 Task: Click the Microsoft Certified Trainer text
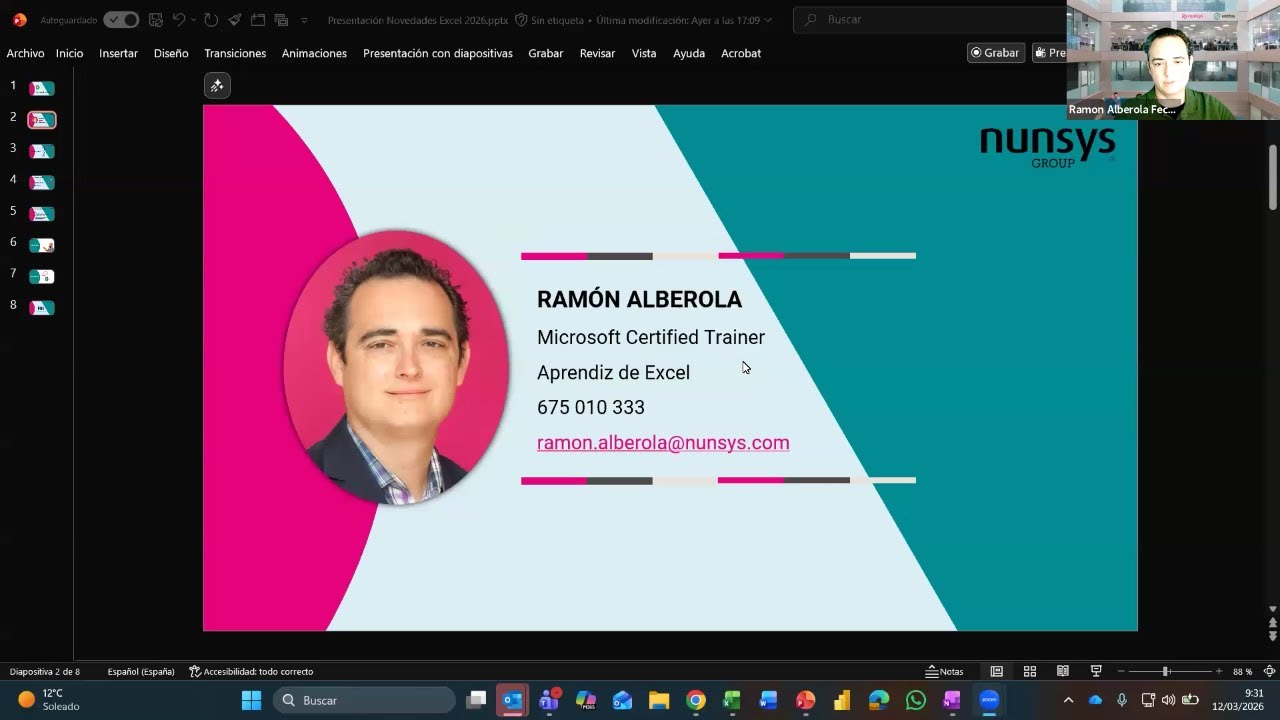click(651, 337)
